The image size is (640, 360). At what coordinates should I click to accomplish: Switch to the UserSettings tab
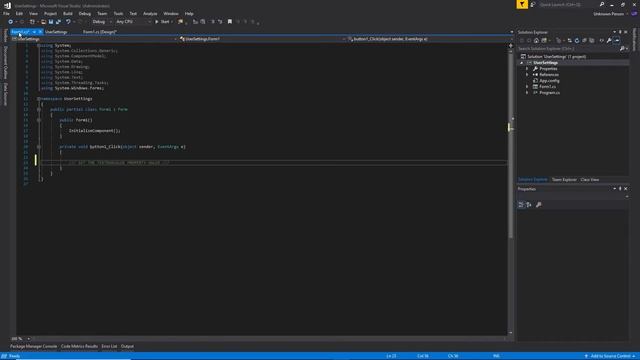pyautogui.click(x=56, y=32)
